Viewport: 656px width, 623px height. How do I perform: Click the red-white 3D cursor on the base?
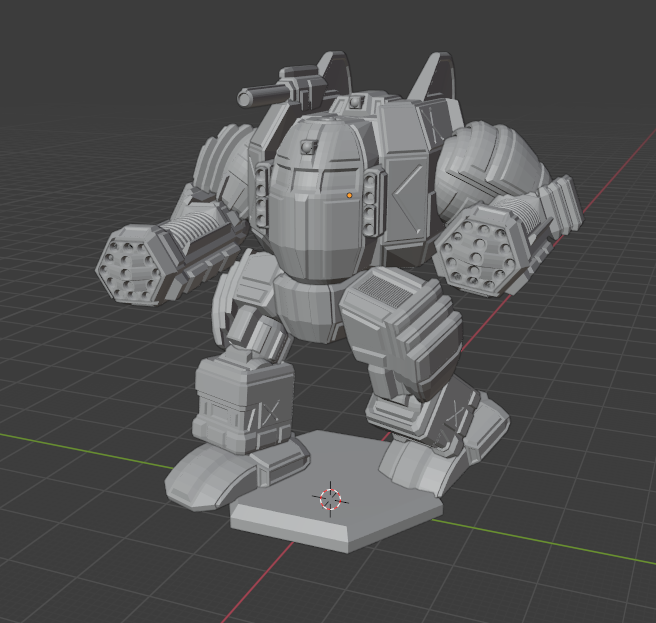pos(331,499)
